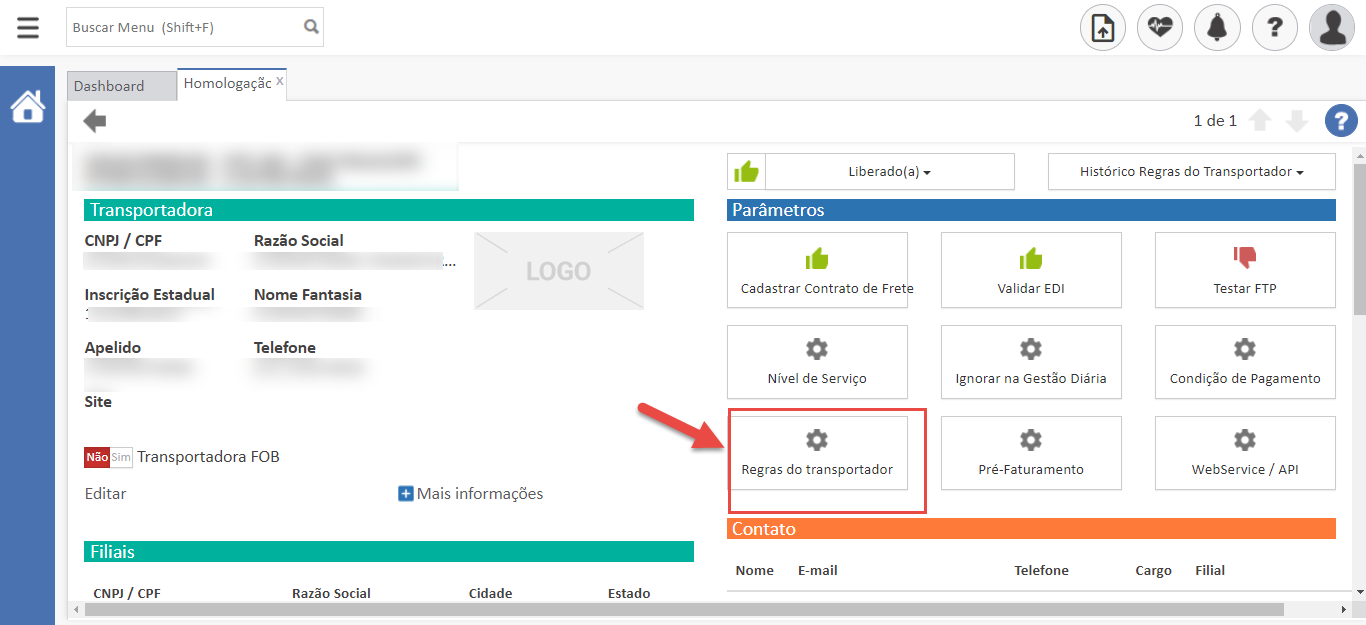Image resolution: width=1366 pixels, height=625 pixels.
Task: Click the blue help circle icon
Action: pyautogui.click(x=1340, y=121)
